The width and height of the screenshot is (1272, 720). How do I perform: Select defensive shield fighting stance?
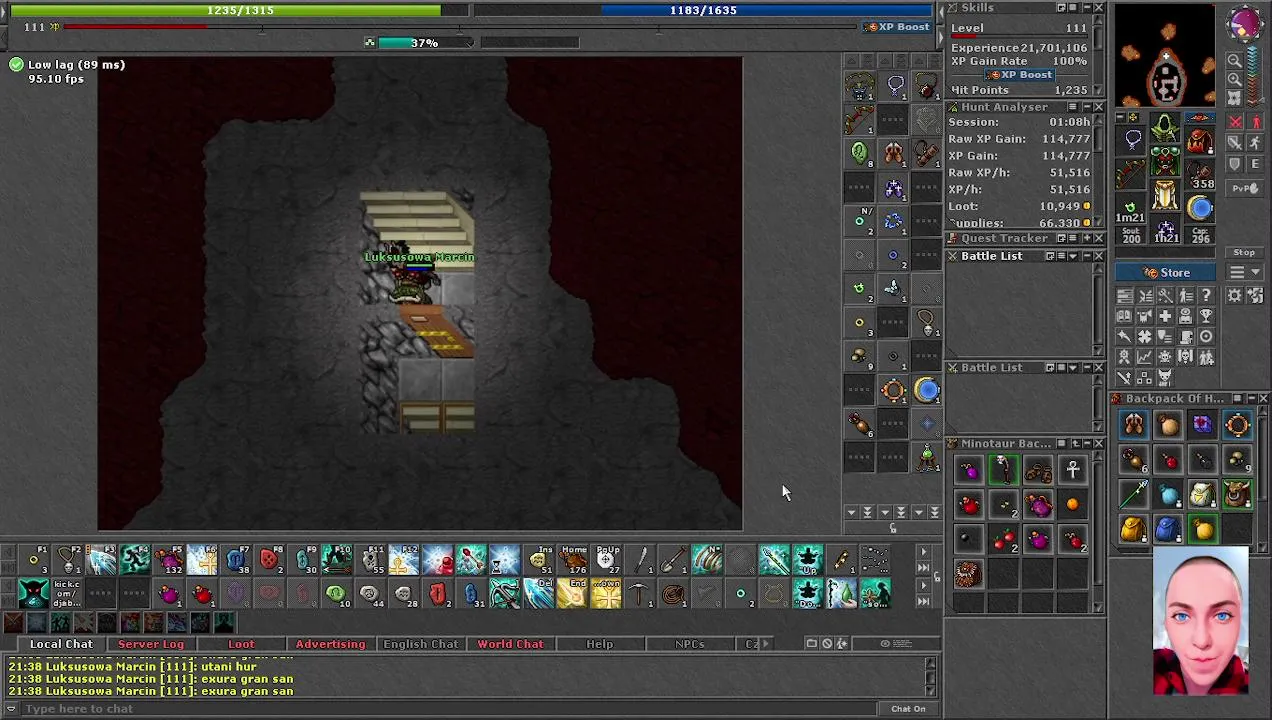1234,164
